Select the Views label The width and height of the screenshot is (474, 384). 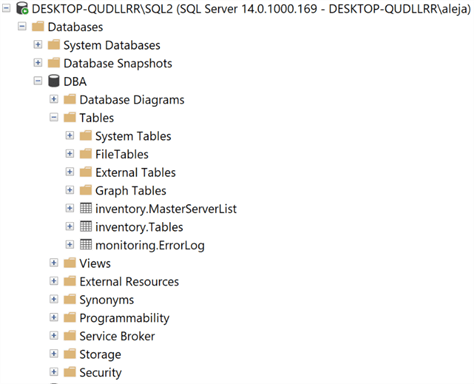[x=95, y=263]
